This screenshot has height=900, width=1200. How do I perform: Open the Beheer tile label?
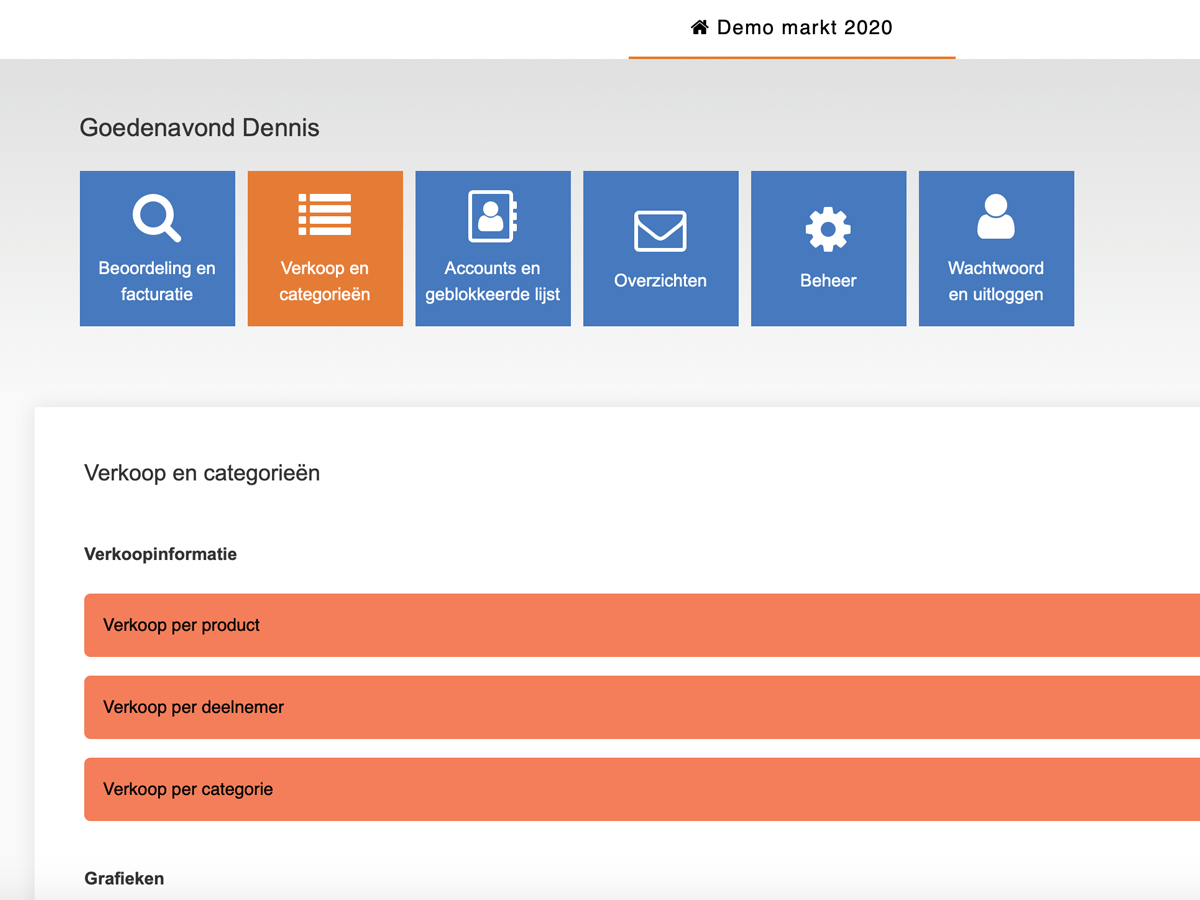pos(829,281)
